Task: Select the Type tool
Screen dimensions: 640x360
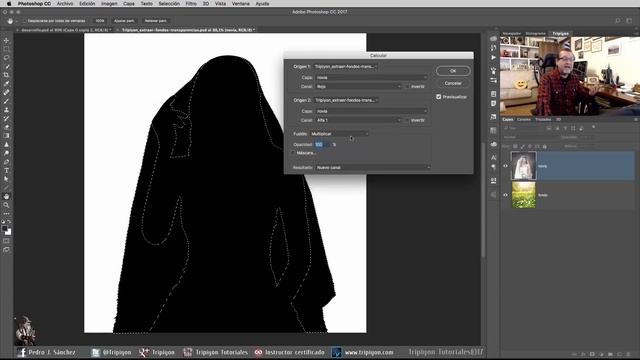Action: (x=6, y=171)
